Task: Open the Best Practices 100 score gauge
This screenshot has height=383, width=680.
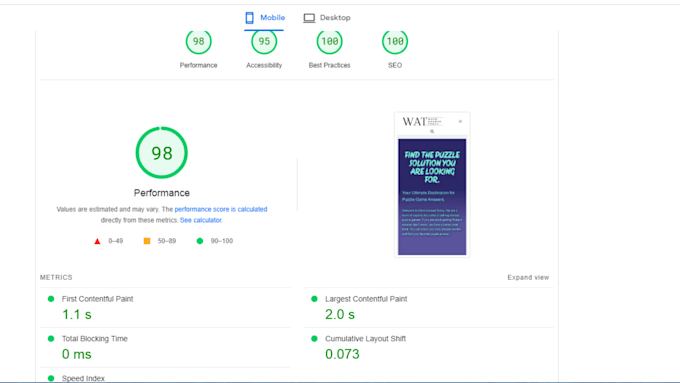Action: click(330, 42)
